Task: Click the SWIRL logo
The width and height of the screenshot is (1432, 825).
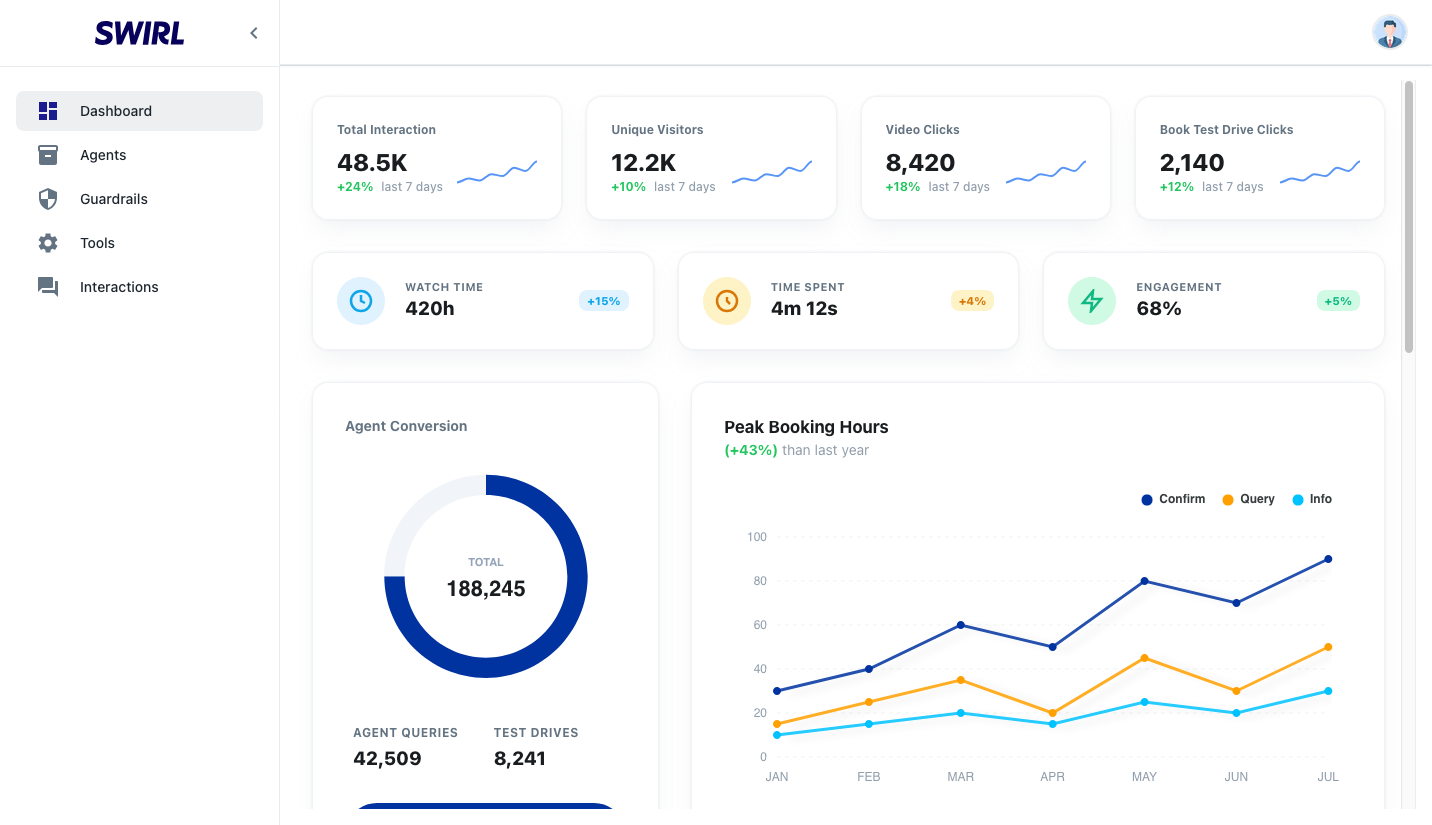Action: coord(139,33)
